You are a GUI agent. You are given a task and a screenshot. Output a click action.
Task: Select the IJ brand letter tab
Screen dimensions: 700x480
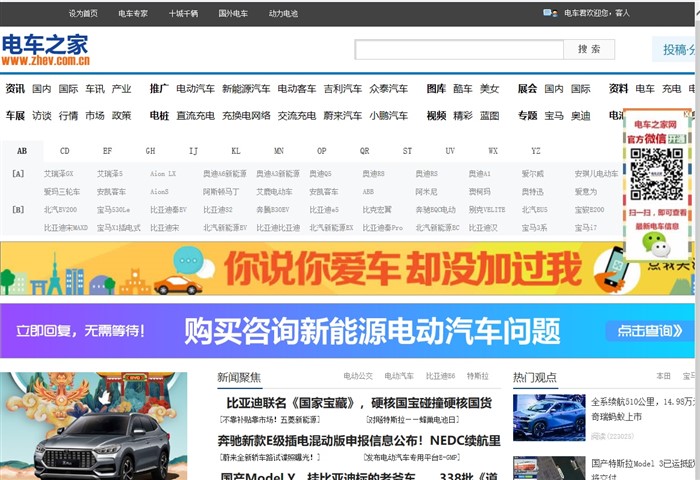193,151
